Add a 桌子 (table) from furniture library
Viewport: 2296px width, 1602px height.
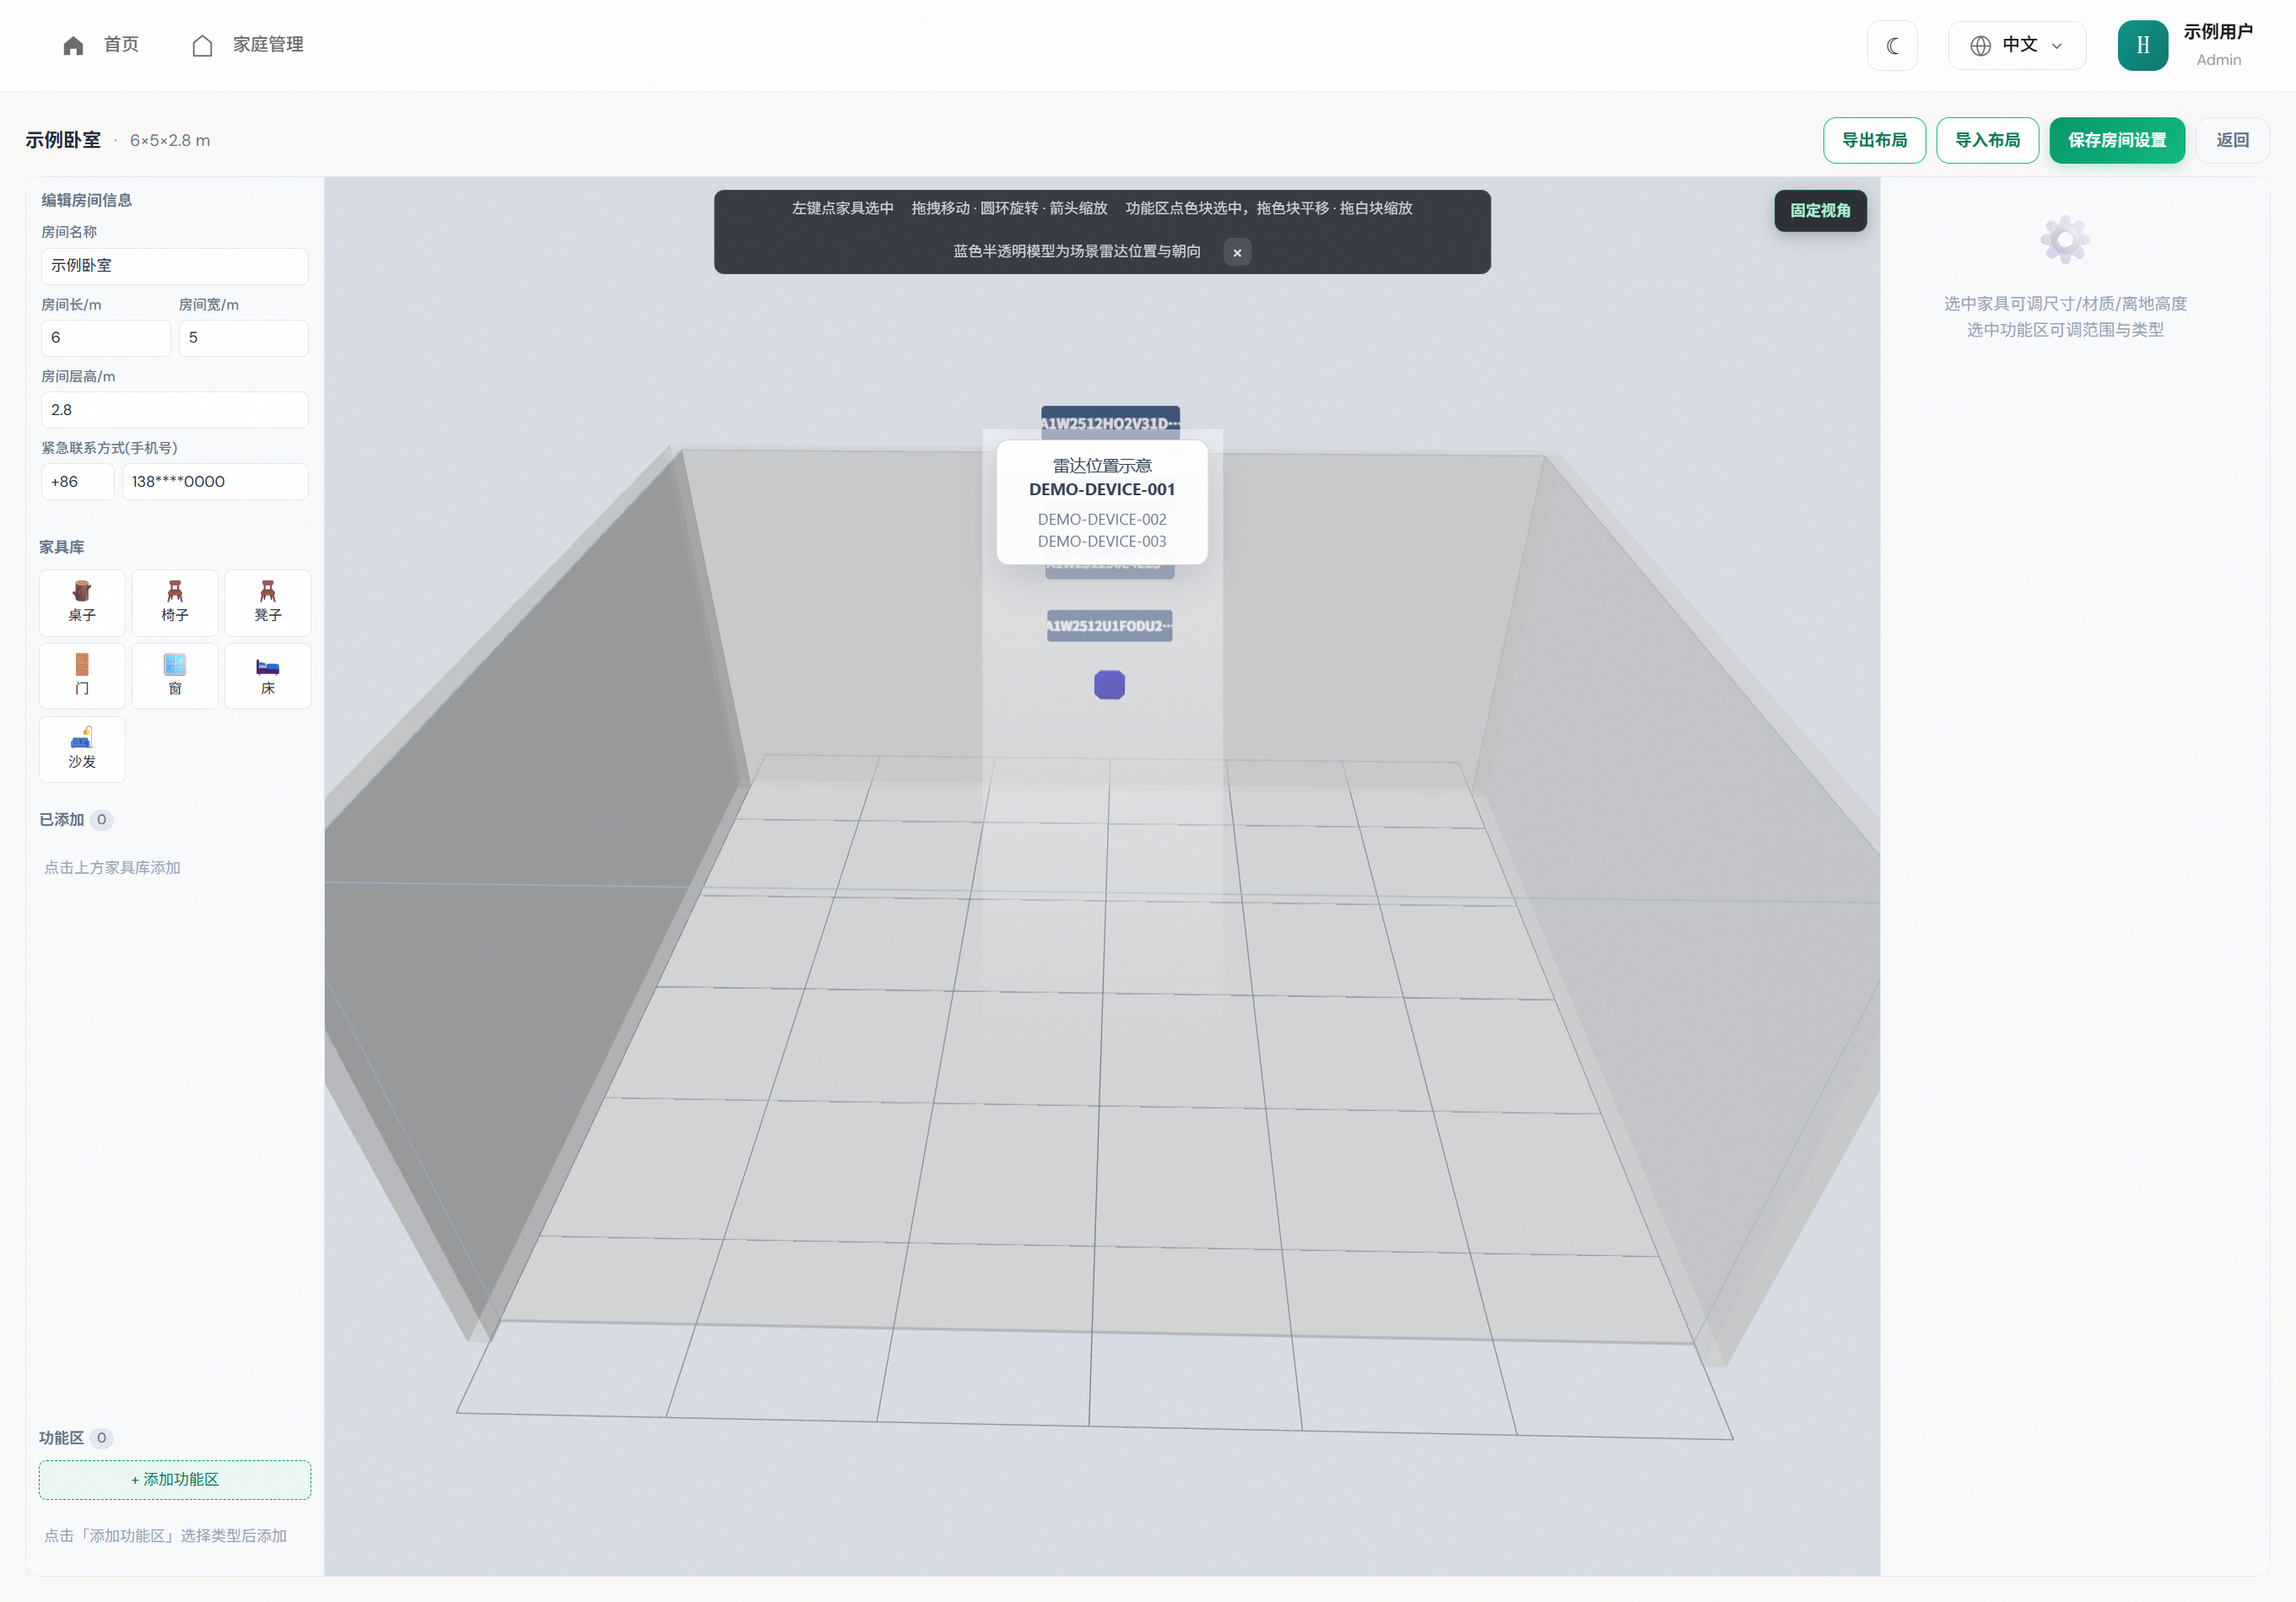(x=82, y=602)
